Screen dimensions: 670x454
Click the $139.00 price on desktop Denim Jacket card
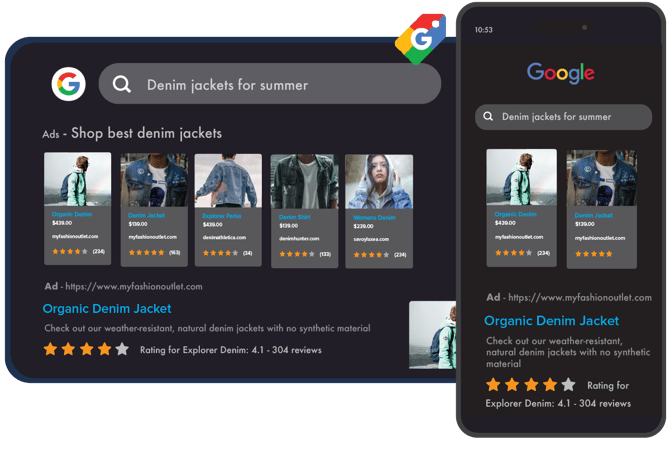pyautogui.click(x=138, y=224)
